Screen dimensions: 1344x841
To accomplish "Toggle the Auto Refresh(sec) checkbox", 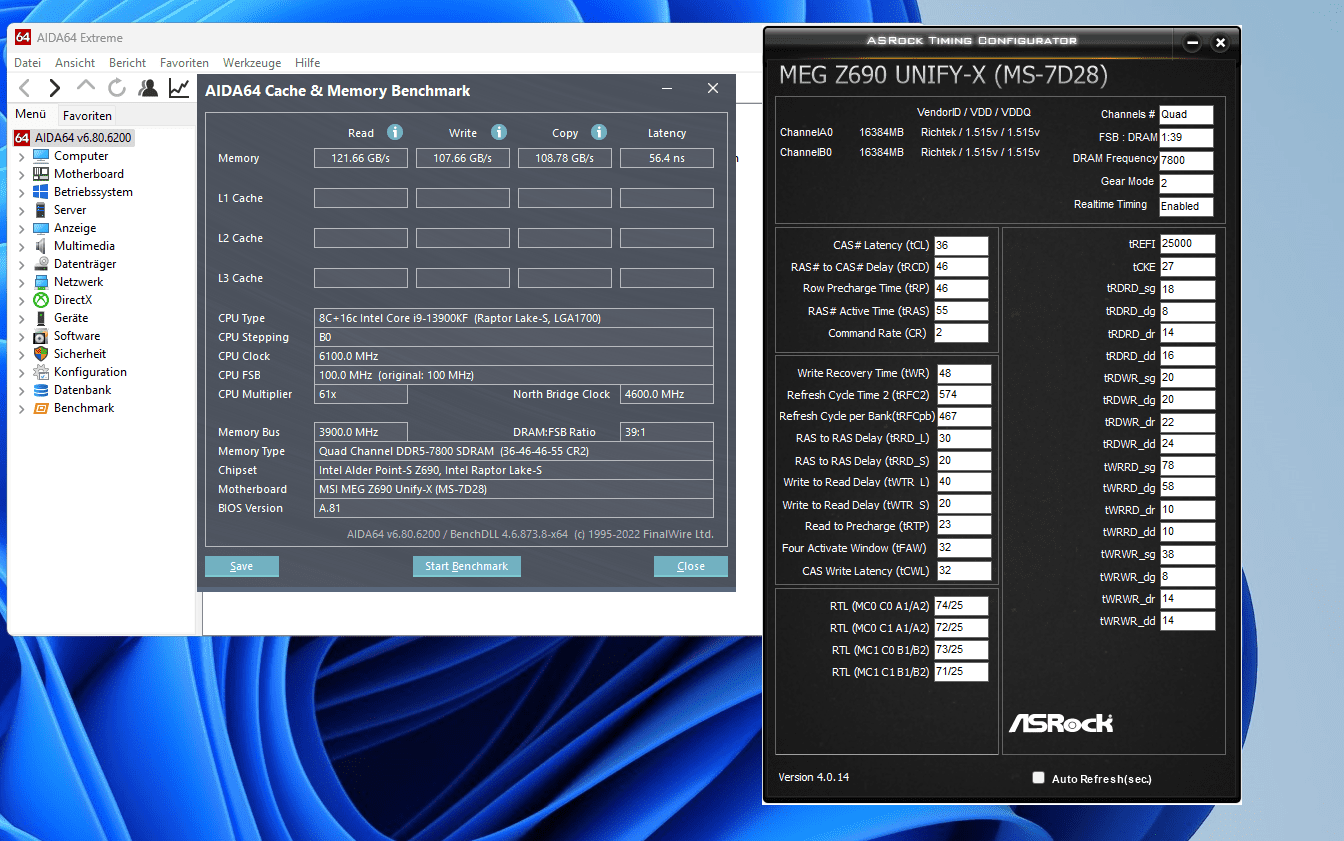I will tap(1038, 777).
